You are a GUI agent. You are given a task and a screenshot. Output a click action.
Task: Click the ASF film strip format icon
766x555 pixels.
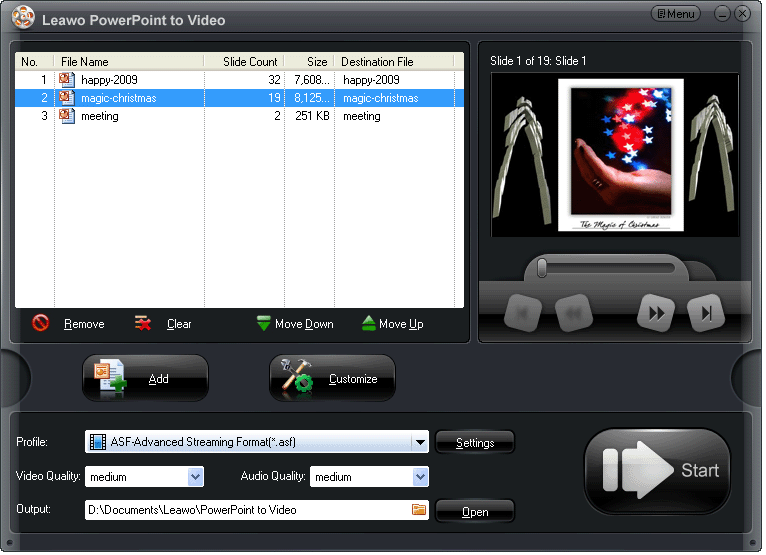tap(98, 442)
